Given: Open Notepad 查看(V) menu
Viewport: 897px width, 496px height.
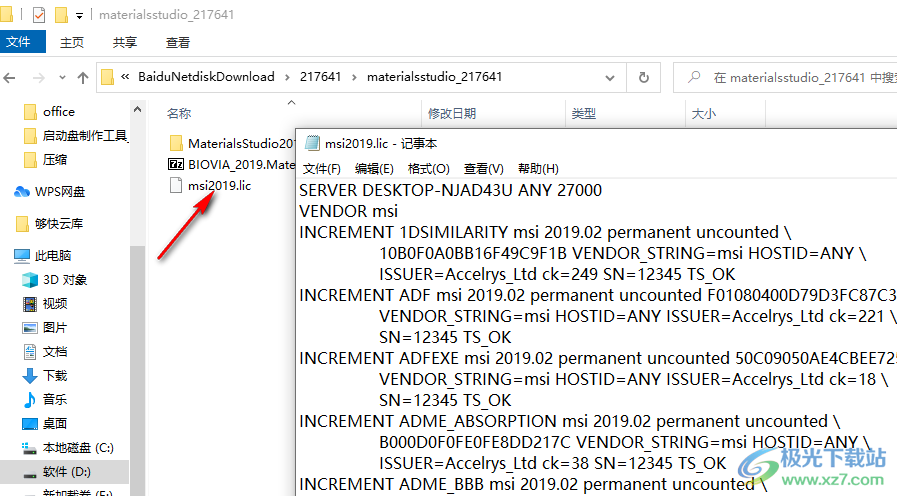Looking at the screenshot, I should click(x=483, y=169).
